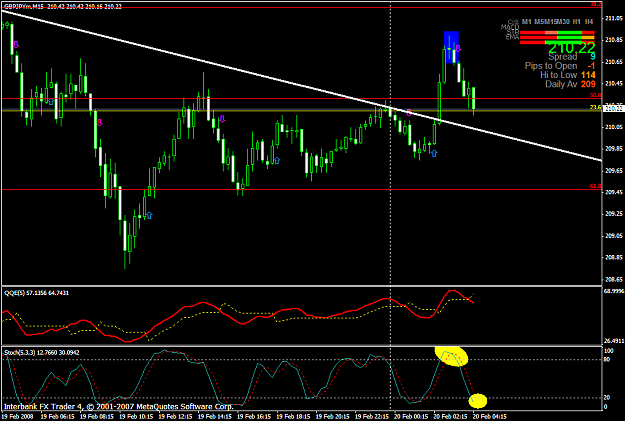This screenshot has width=625, height=421.
Task: Select the white descending trendline
Action: point(301,85)
